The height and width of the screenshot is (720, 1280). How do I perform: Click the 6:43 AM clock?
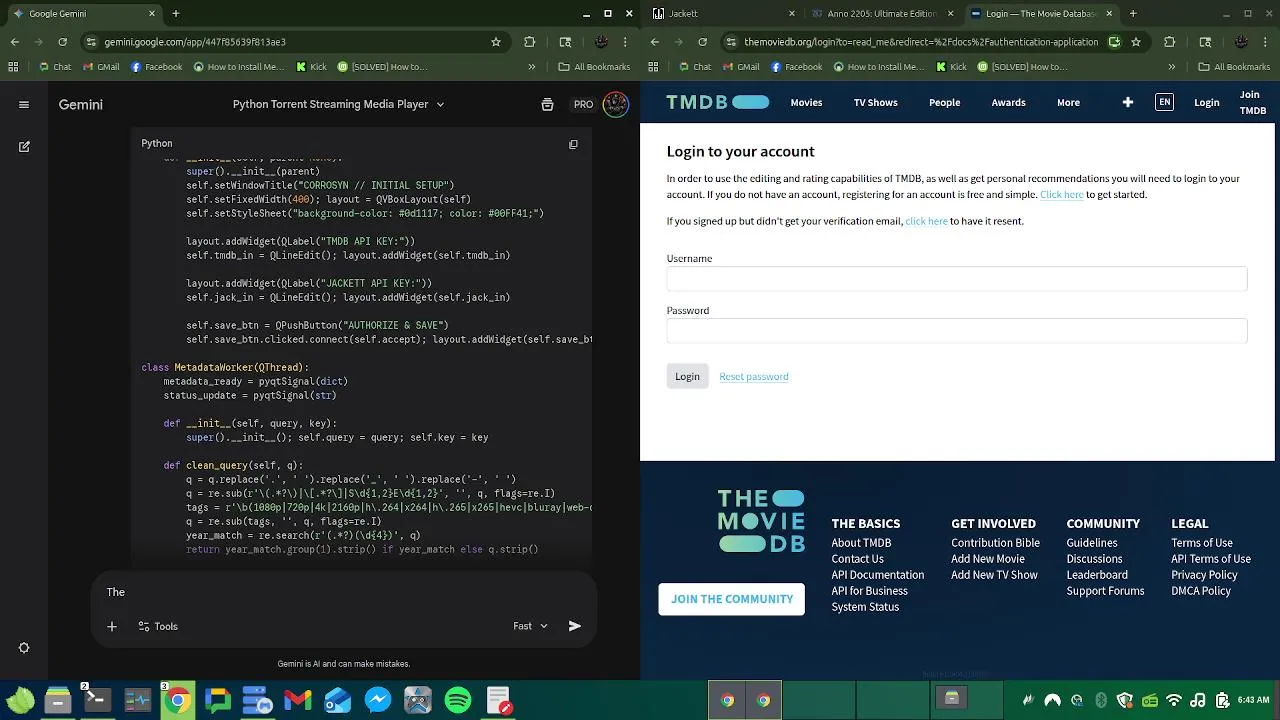pyautogui.click(x=1253, y=700)
